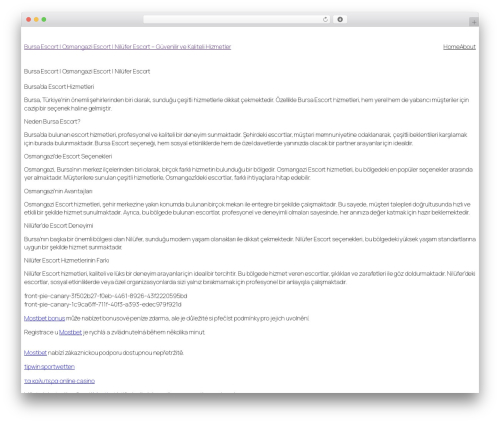
Task: Follow the online casino link
Action: pyautogui.click(x=59, y=381)
